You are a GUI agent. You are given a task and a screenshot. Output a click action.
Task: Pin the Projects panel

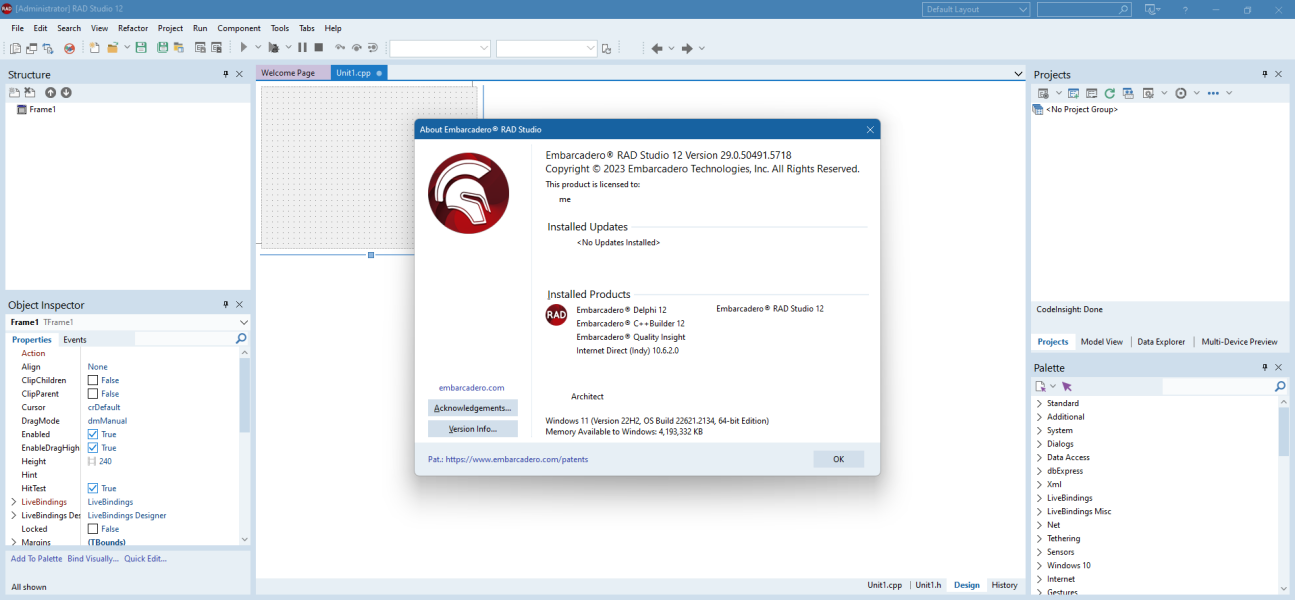point(1265,74)
